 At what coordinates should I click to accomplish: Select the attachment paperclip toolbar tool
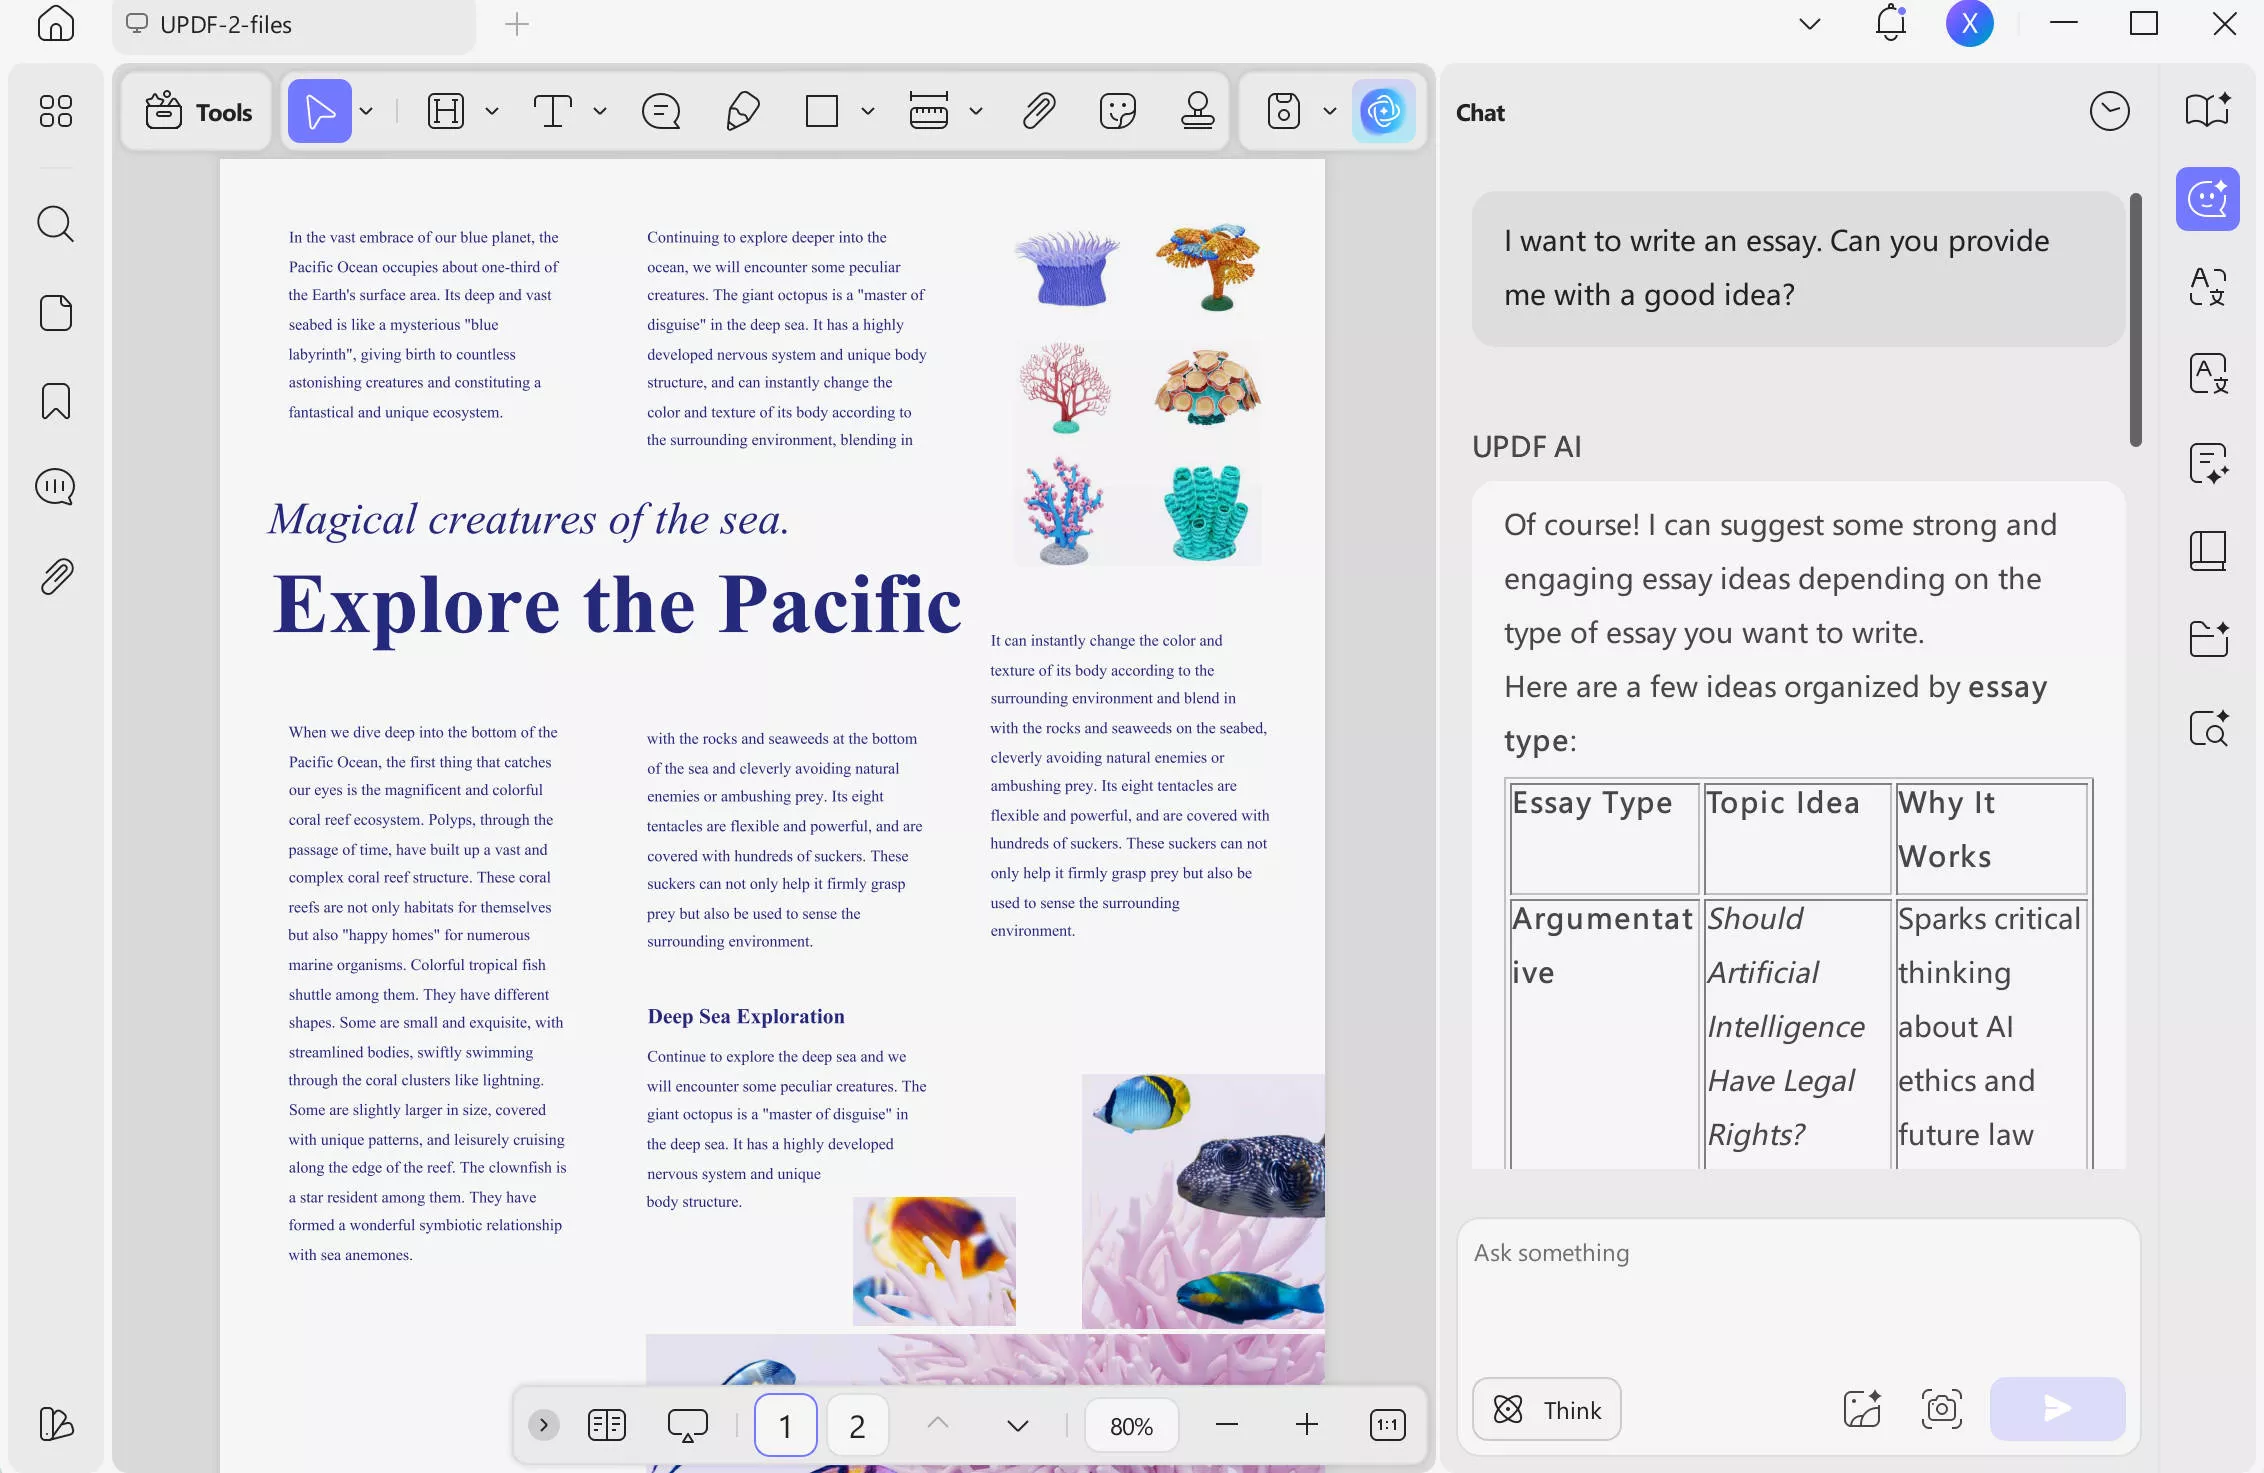pos(1039,111)
